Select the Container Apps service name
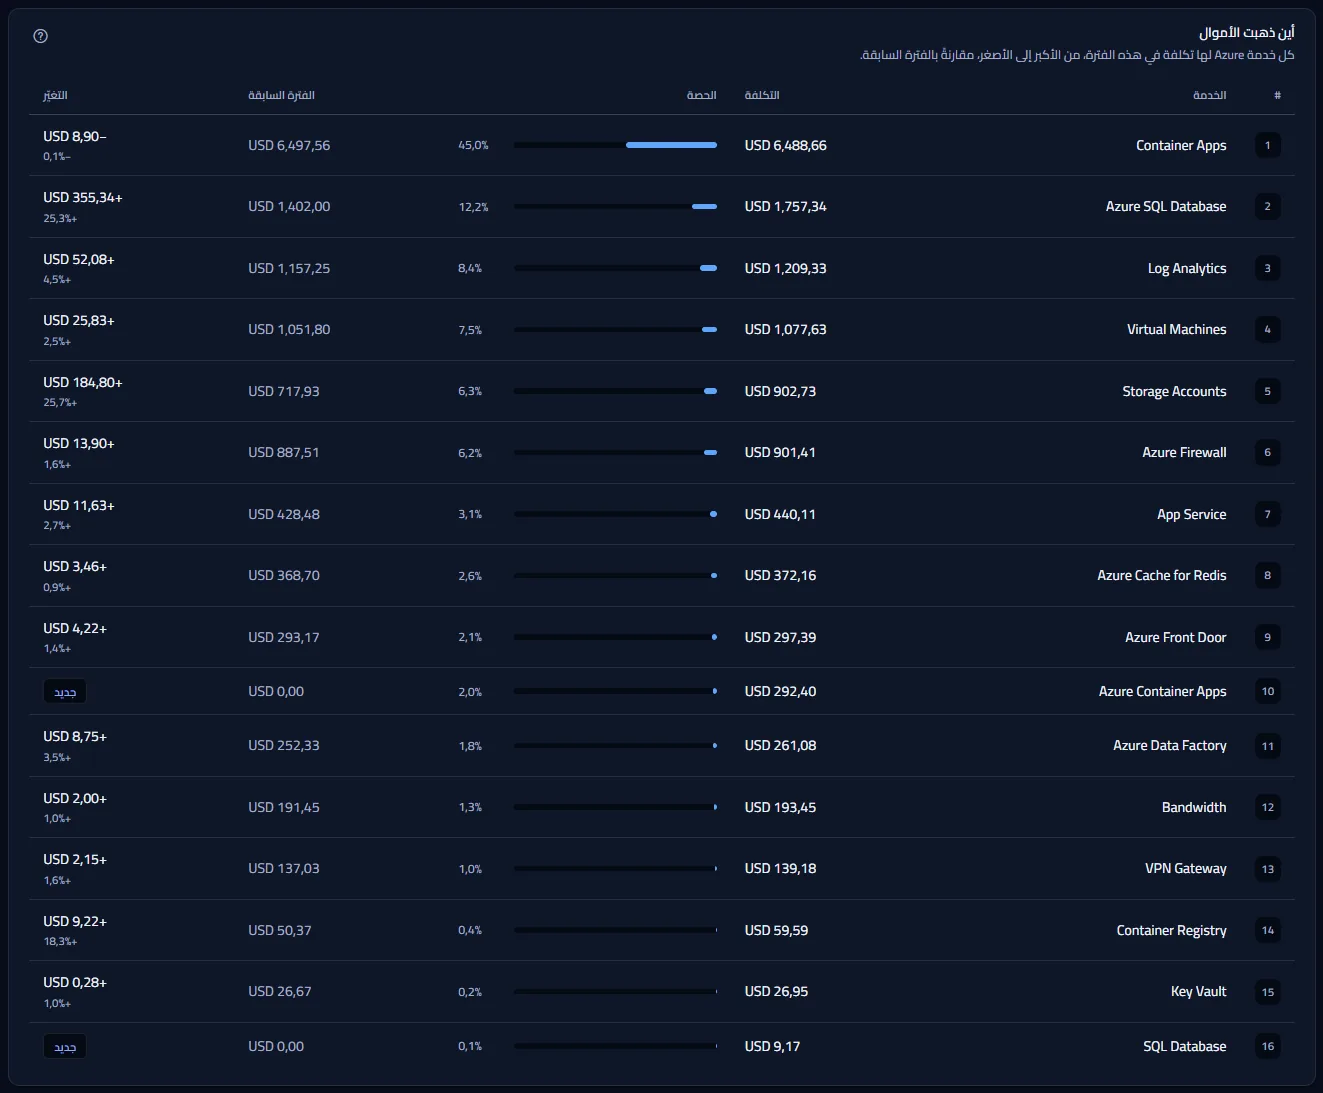Image resolution: width=1323 pixels, height=1093 pixels. 1181,145
